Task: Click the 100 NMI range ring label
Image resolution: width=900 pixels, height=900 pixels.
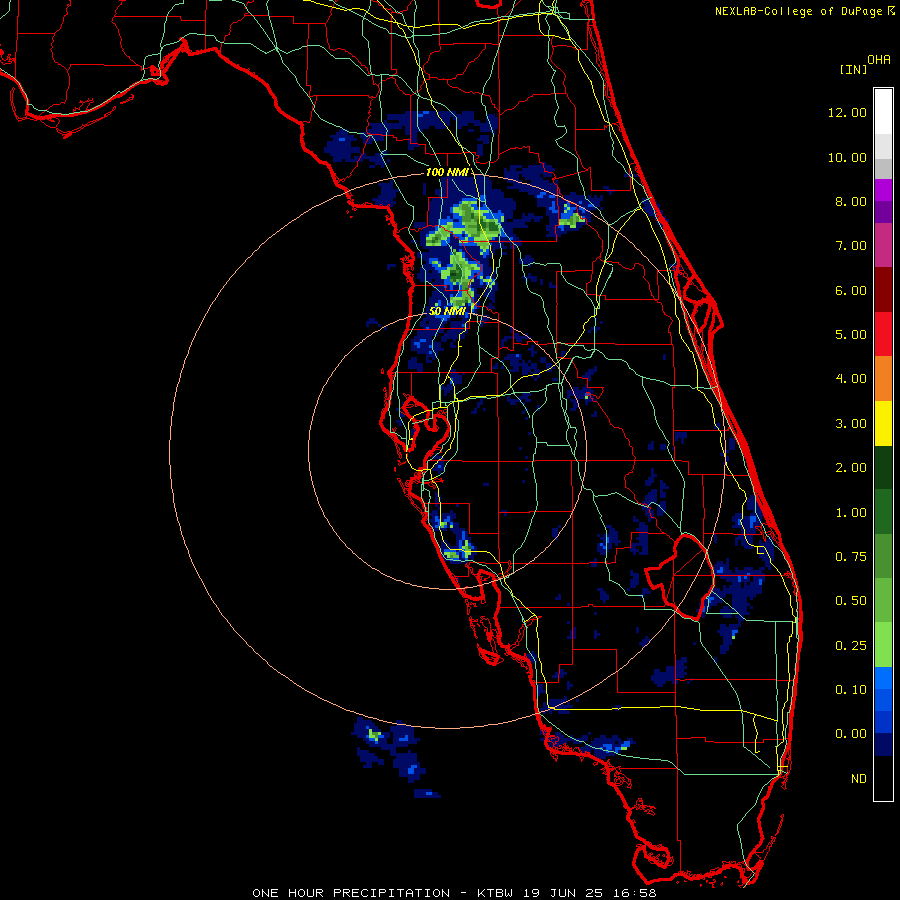Action: [x=447, y=172]
